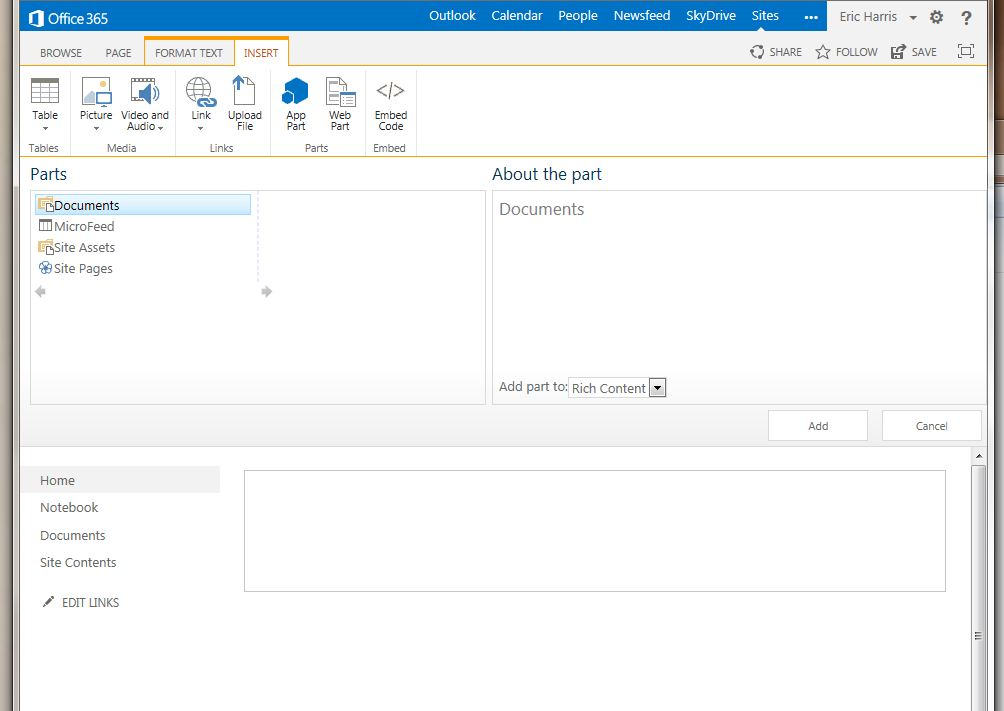Click the Documents library icon in Parts
This screenshot has height=711, width=1004.
click(45, 205)
